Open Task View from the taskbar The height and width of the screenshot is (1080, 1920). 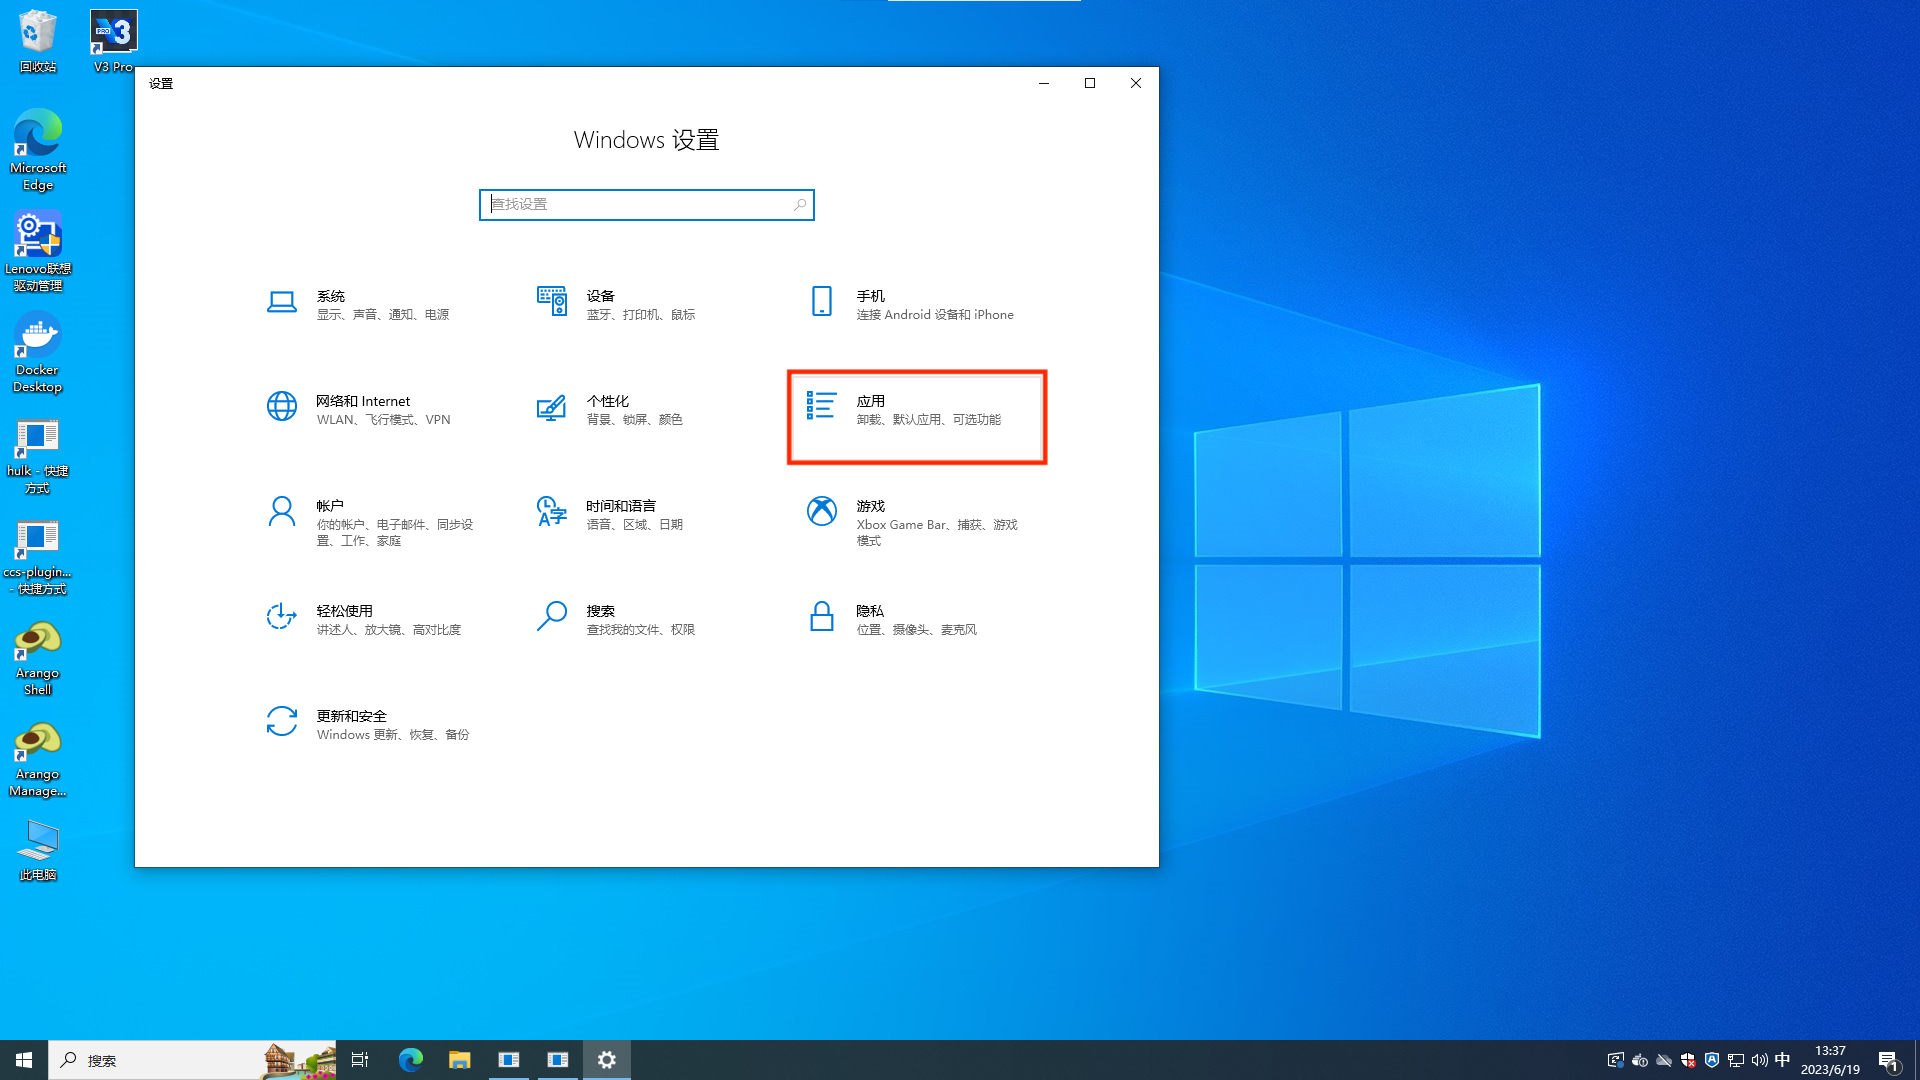(x=360, y=1060)
